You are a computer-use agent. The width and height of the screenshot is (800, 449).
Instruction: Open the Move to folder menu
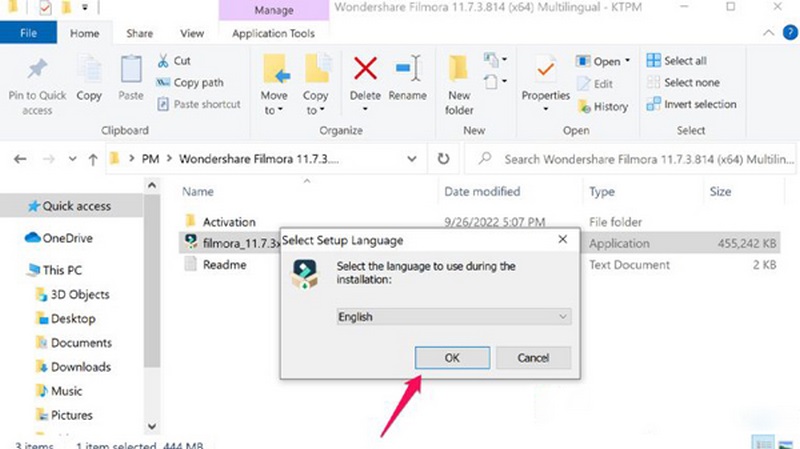(x=274, y=85)
